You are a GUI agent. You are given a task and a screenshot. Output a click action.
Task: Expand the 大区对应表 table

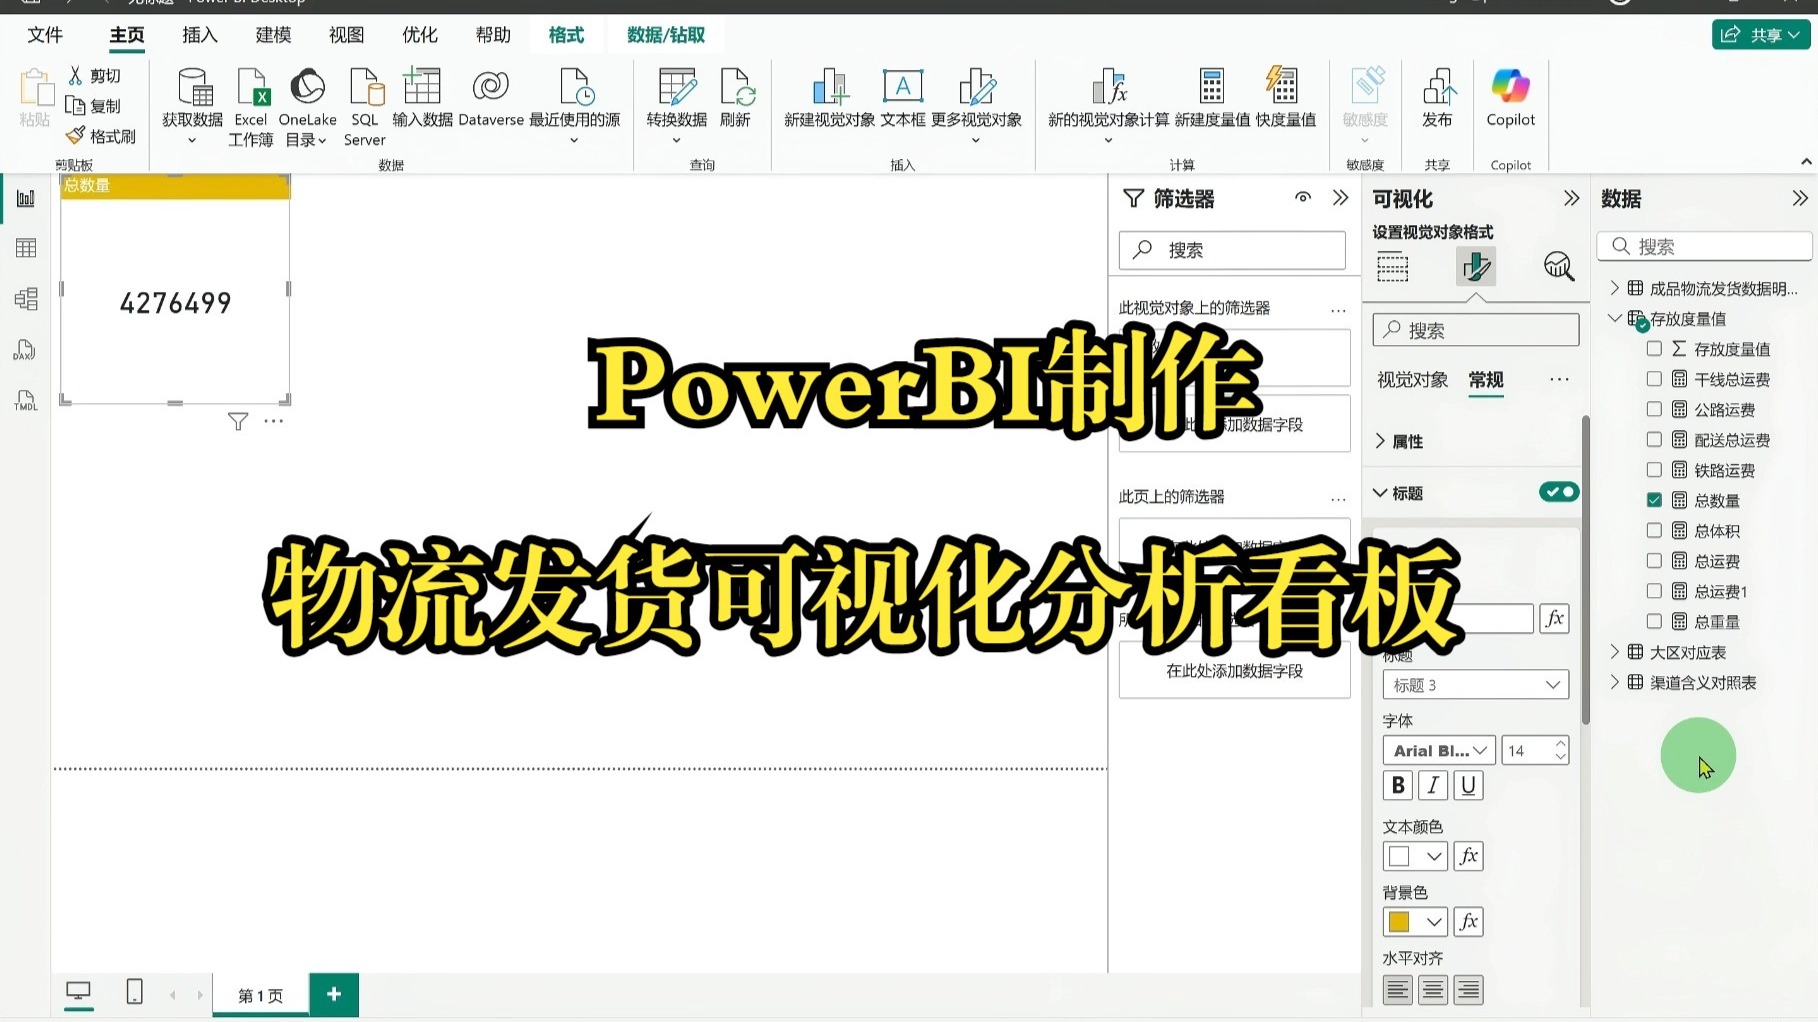1615,651
